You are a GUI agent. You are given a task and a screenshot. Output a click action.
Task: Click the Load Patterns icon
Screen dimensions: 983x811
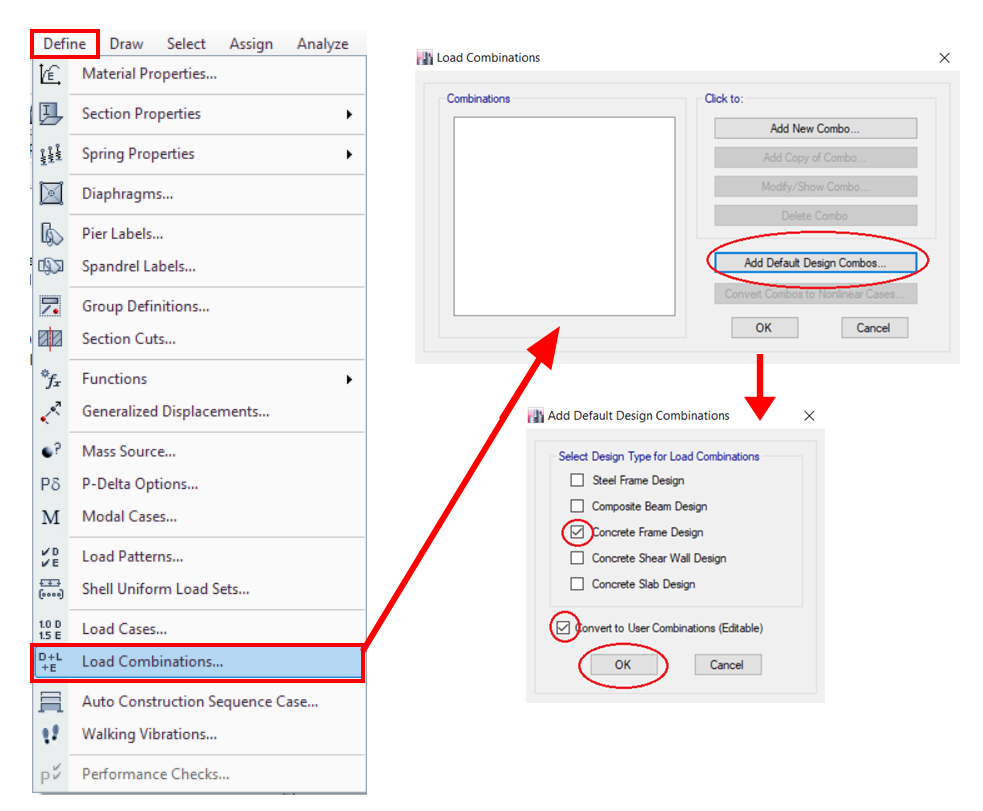pyautogui.click(x=51, y=557)
